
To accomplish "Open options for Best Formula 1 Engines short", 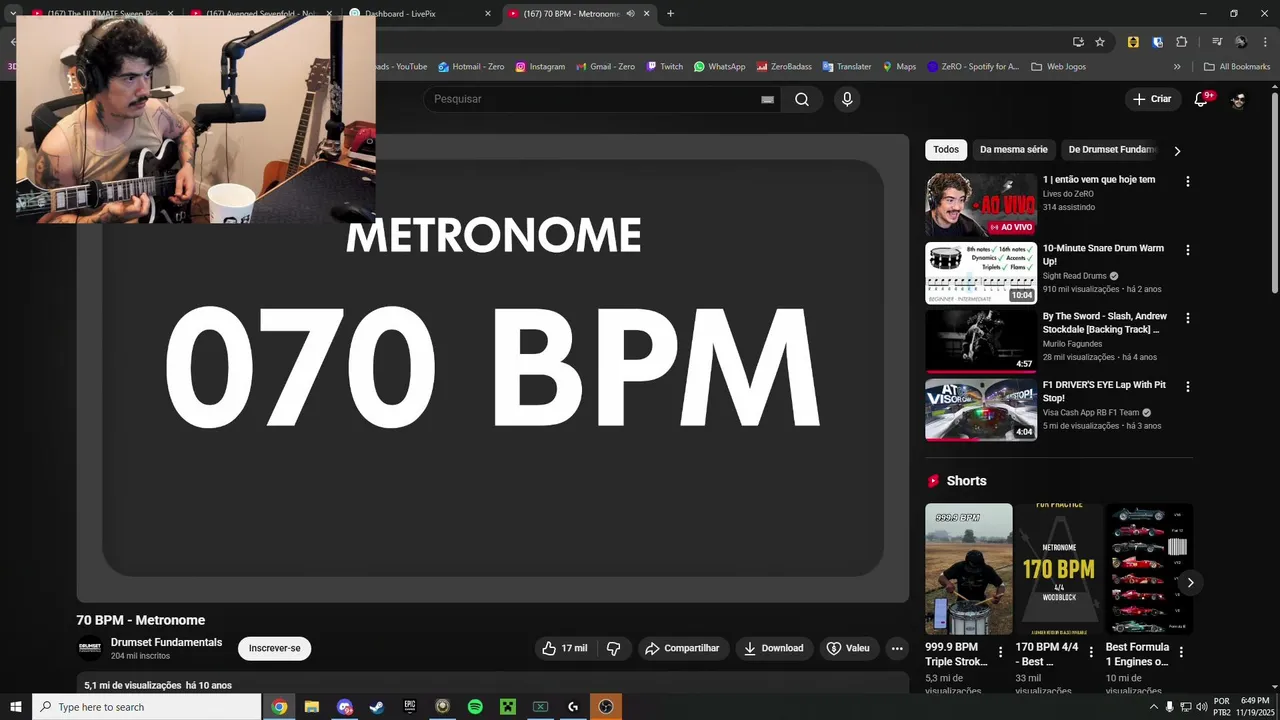I will [x=1181, y=652].
